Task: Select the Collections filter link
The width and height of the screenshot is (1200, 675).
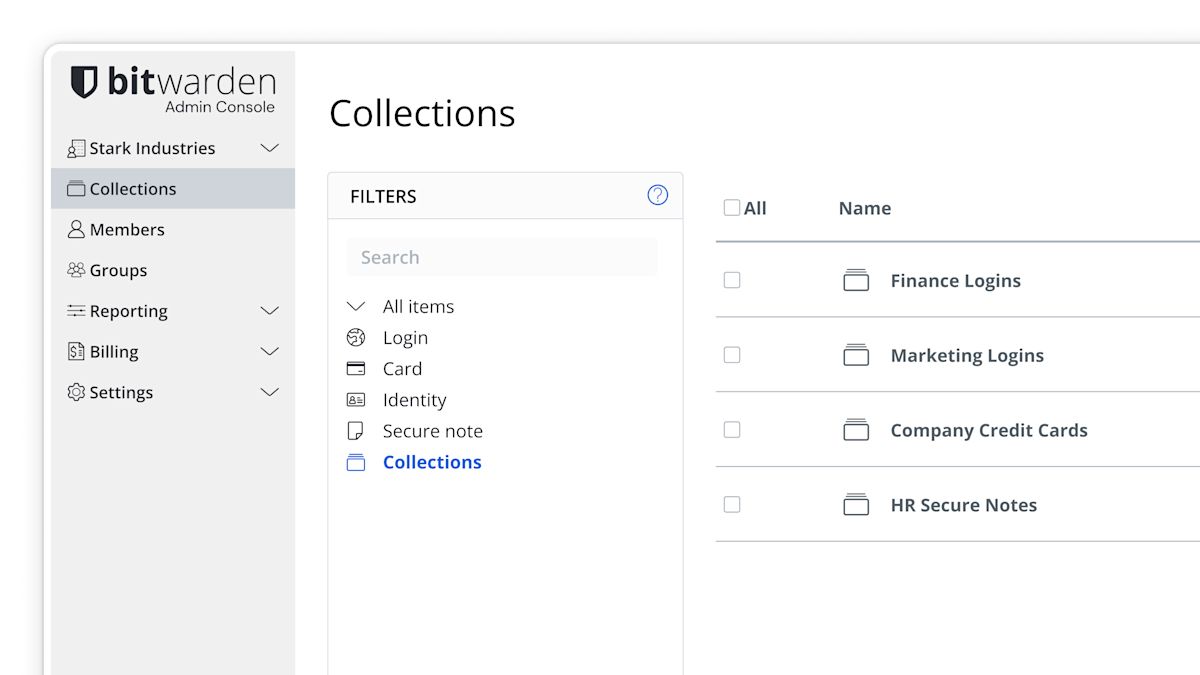Action: click(x=432, y=462)
